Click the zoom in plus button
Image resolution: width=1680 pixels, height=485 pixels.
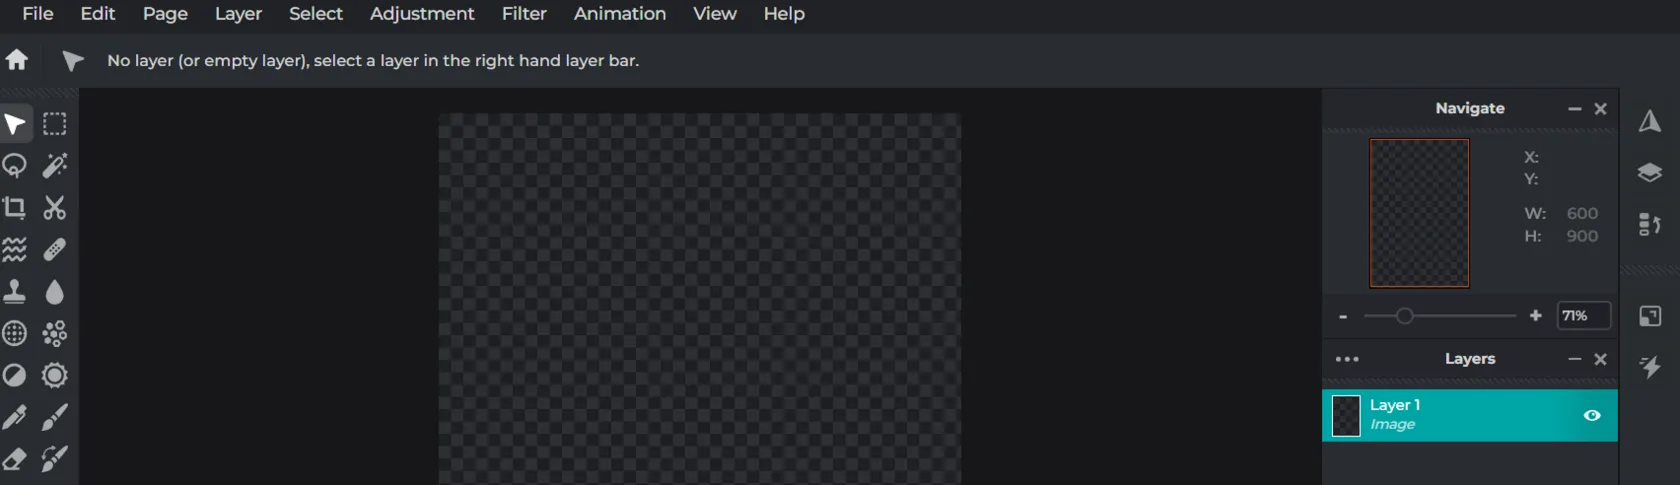click(x=1536, y=316)
